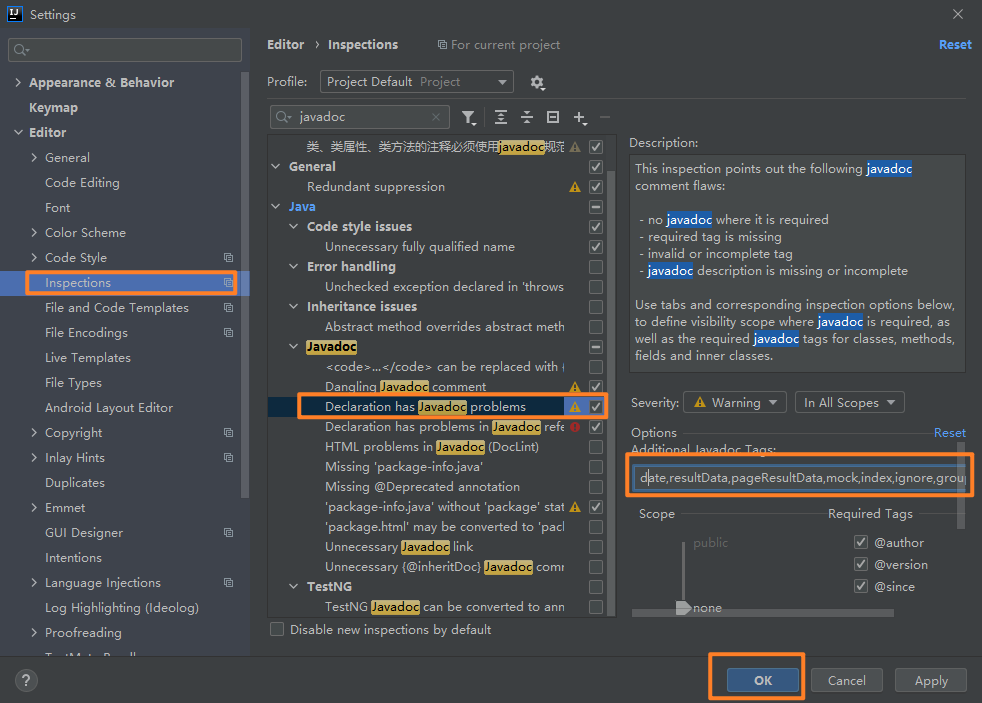
Task: Toggle the 'Declaration has Javadoc problems' checkbox
Action: pos(596,406)
